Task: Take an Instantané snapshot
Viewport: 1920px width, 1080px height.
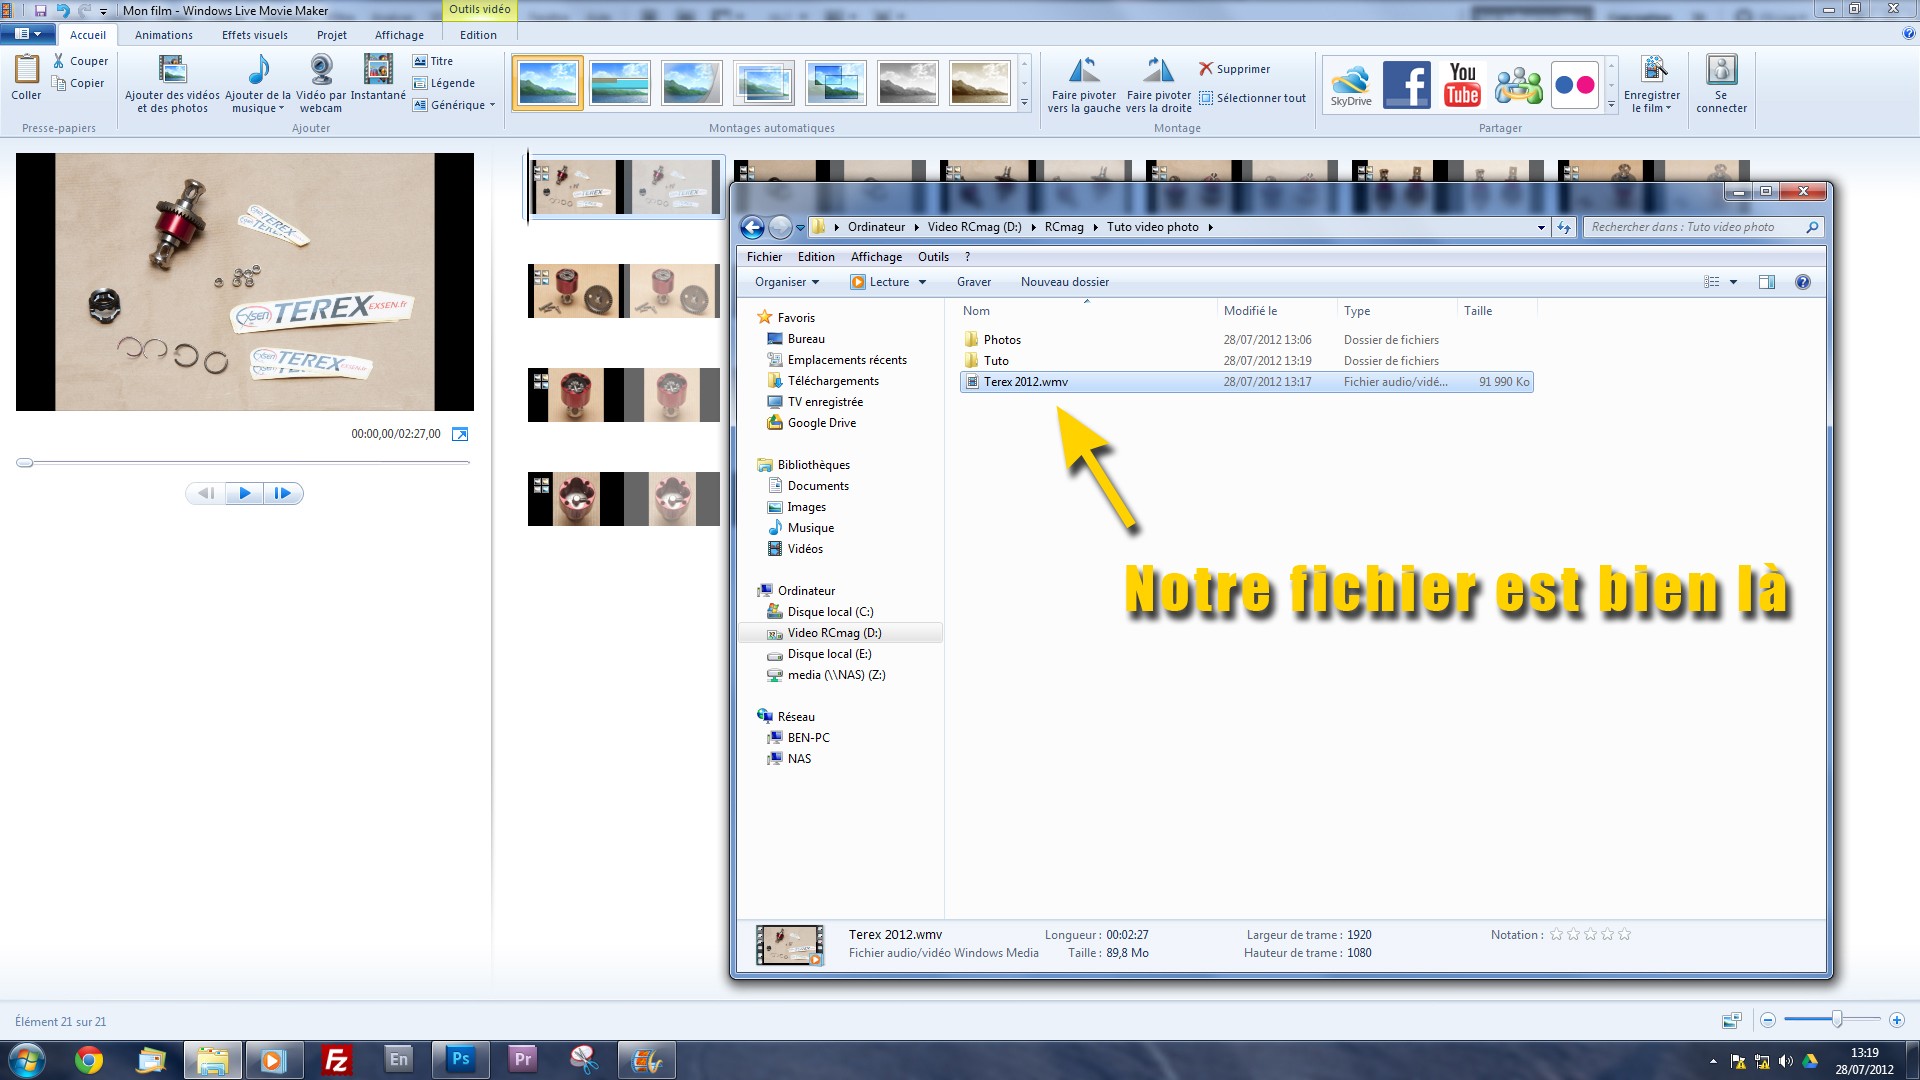Action: click(x=378, y=78)
